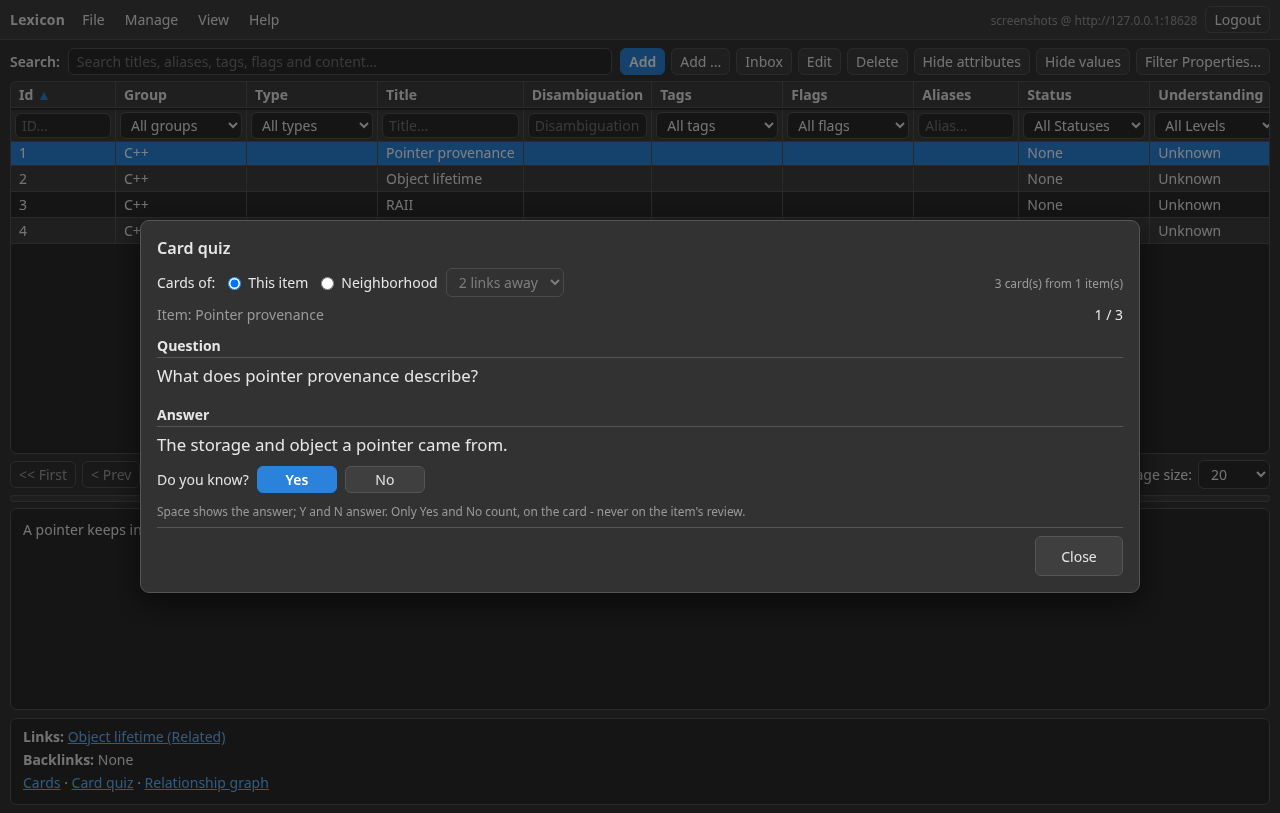Screen dimensions: 1280x813
Task: Click the Alias filter input
Action: [966, 126]
